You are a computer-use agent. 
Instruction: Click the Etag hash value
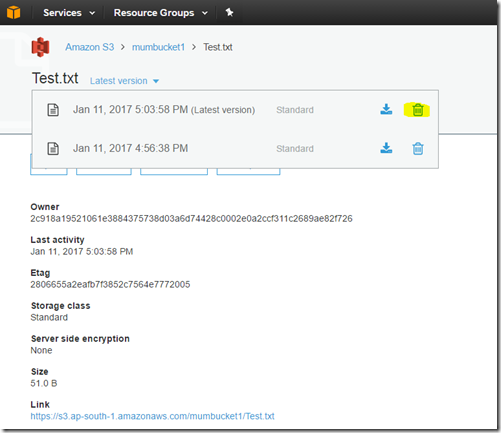pyautogui.click(x=110, y=284)
